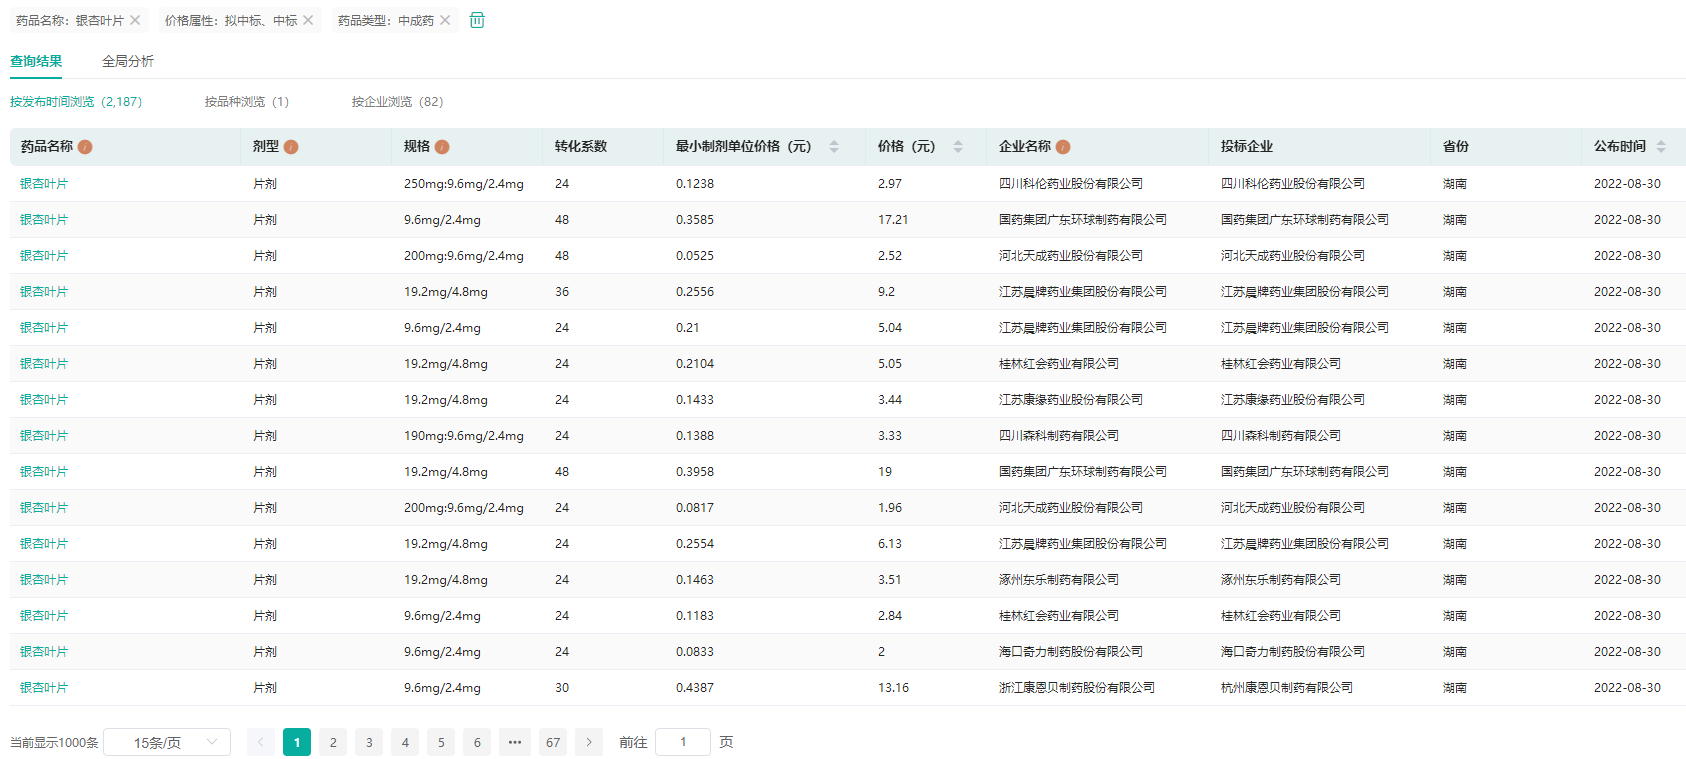Image resolution: width=1686 pixels, height=759 pixels.
Task: Select the 按品种浏览 (1) view
Action: 246,102
